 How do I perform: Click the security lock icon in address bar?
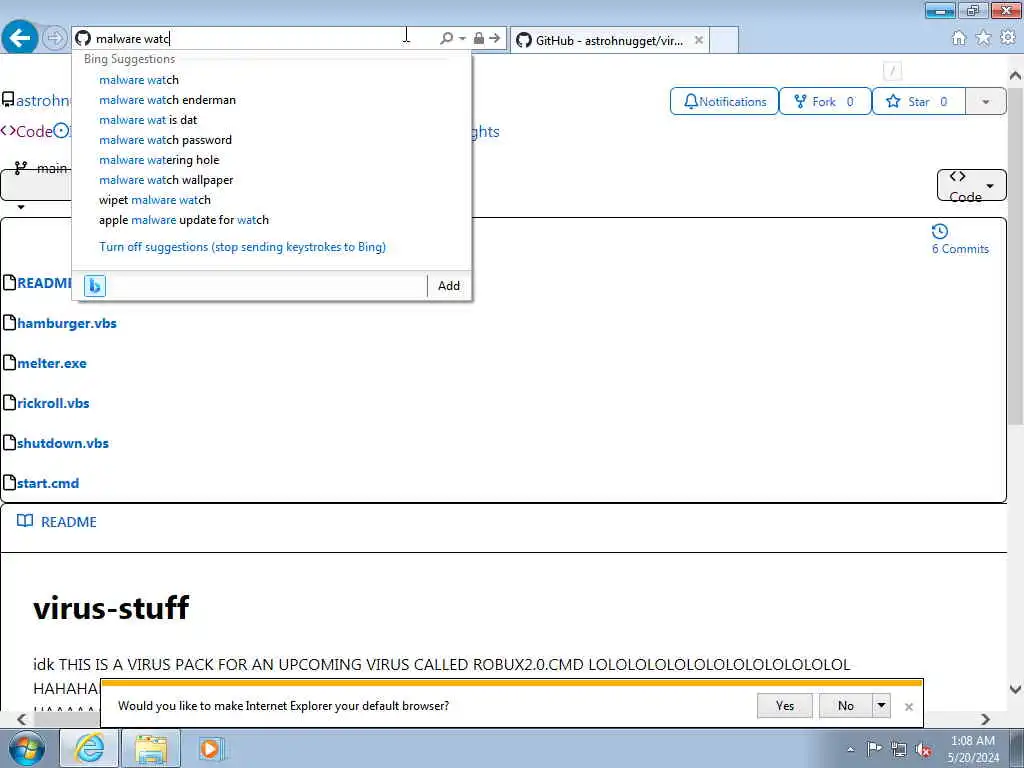pos(479,39)
